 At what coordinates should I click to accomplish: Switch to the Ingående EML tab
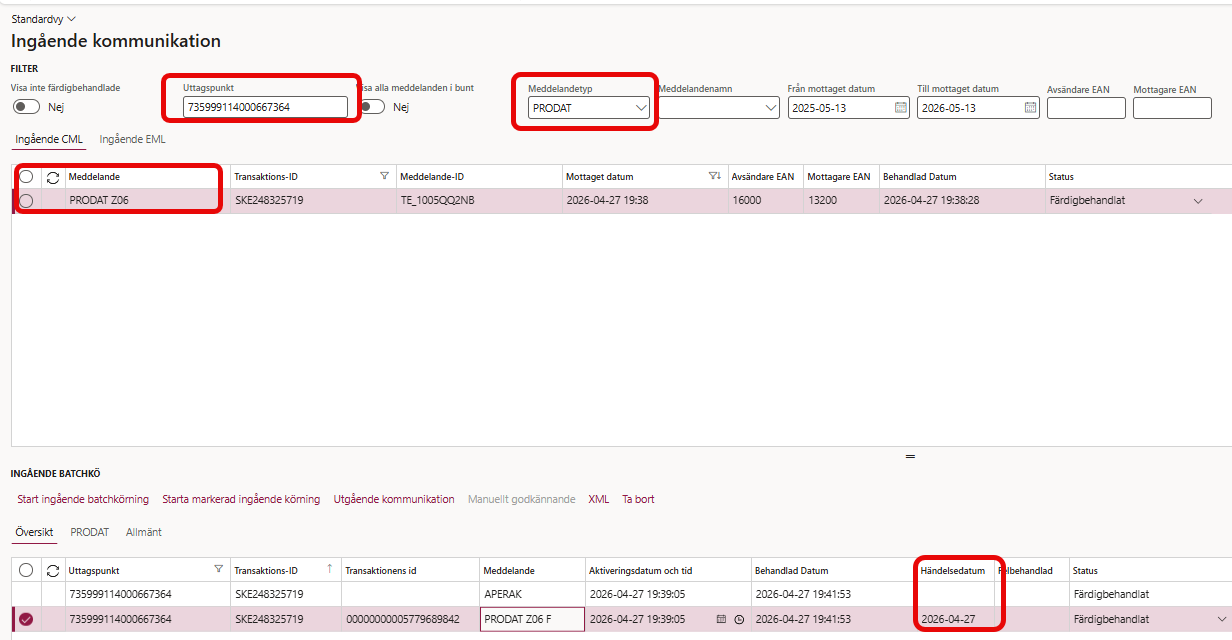pyautogui.click(x=132, y=139)
